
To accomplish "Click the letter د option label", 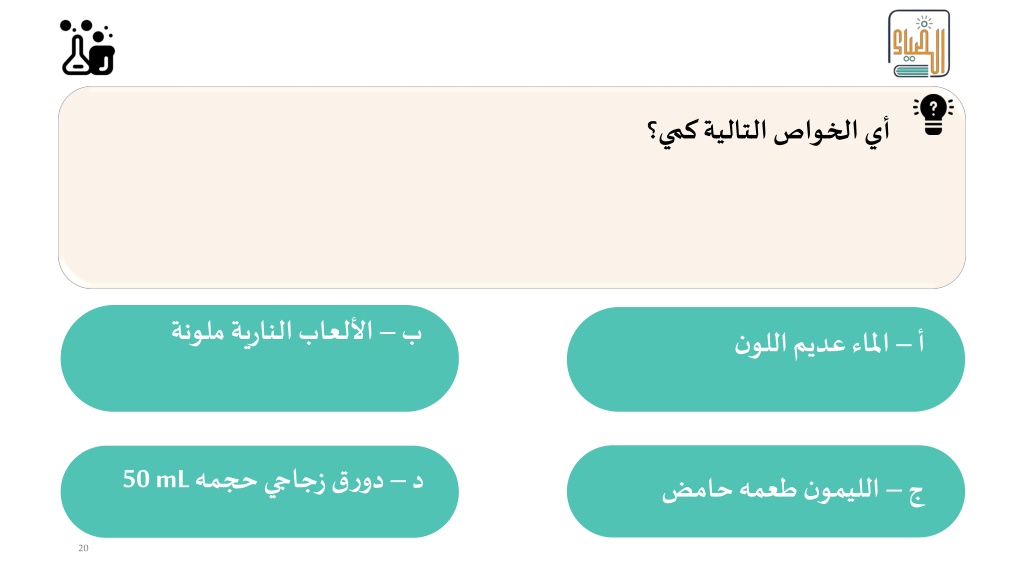I will (418, 482).
